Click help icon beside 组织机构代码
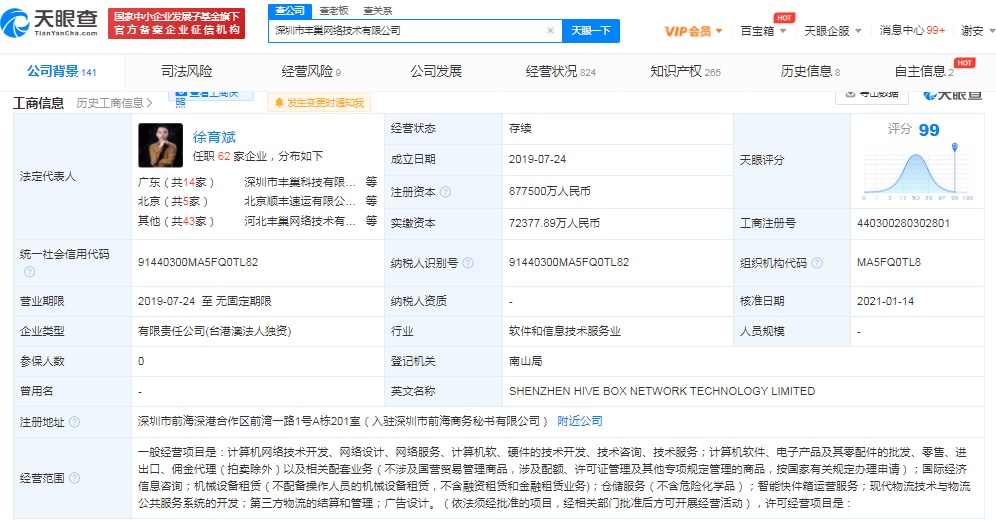996x520 pixels. [x=817, y=263]
